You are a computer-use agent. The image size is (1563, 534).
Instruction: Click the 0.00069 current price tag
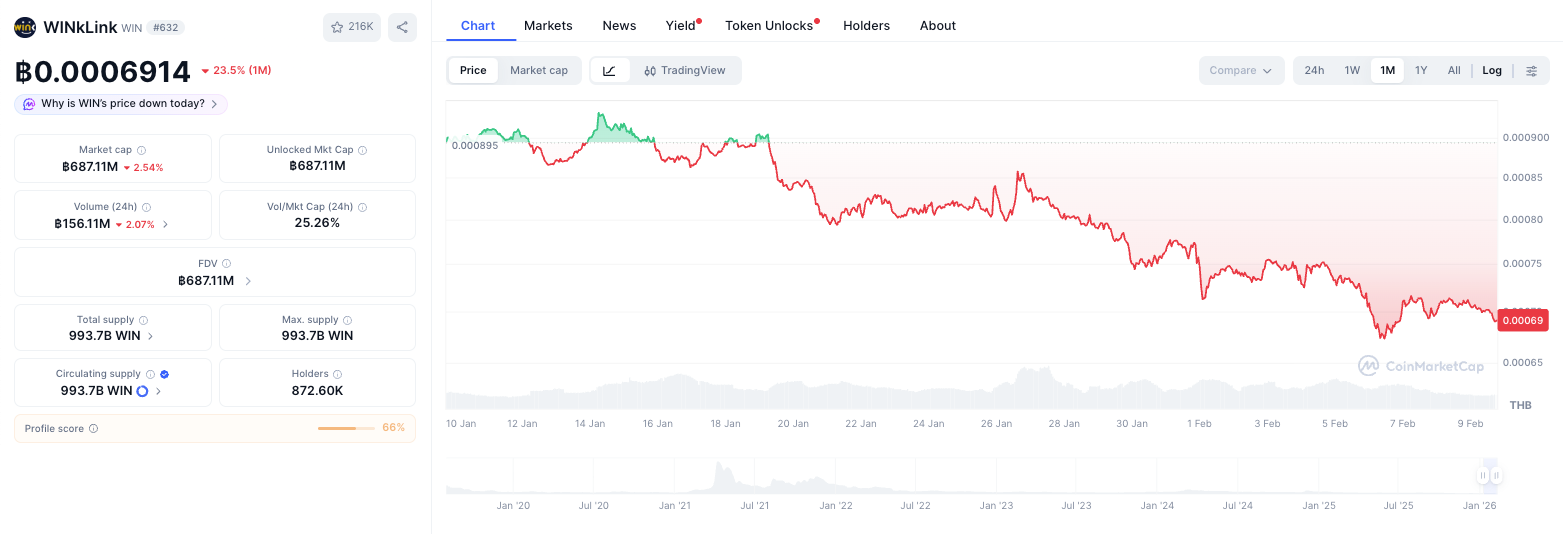click(x=1522, y=320)
